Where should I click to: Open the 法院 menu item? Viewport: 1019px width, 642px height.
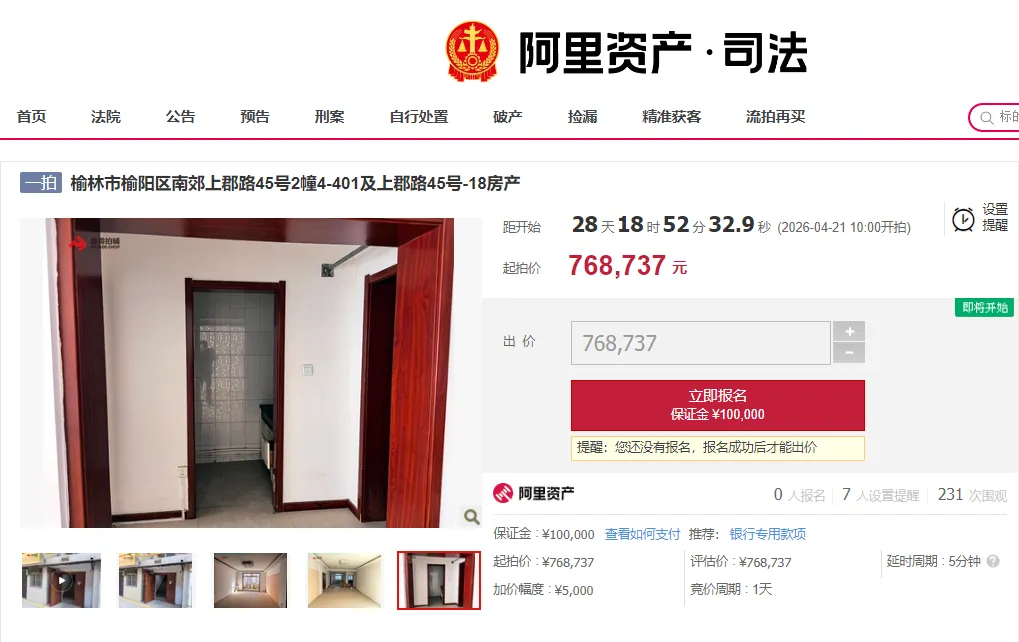point(106,117)
